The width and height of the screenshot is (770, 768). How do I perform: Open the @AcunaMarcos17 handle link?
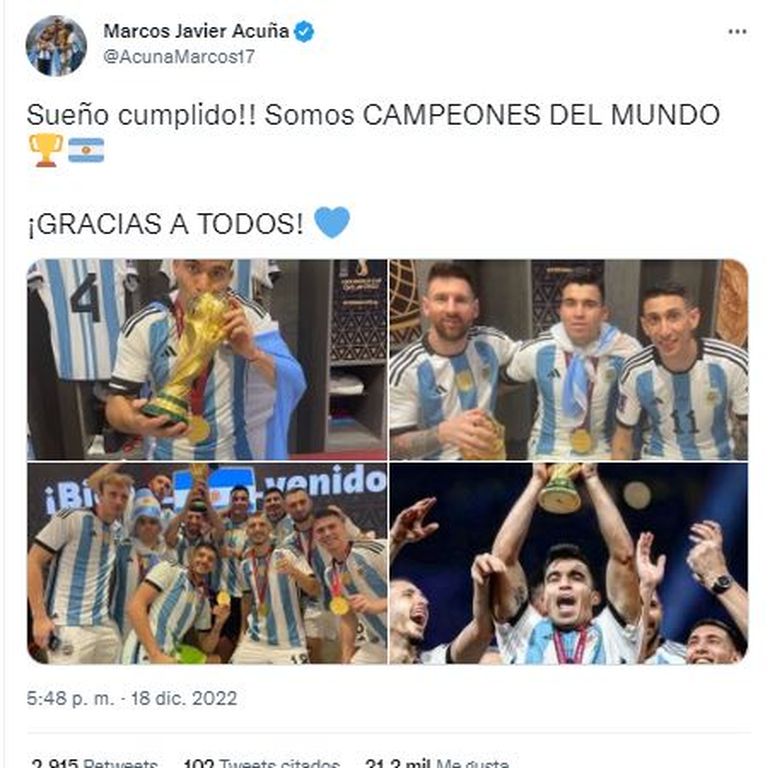coord(179,57)
